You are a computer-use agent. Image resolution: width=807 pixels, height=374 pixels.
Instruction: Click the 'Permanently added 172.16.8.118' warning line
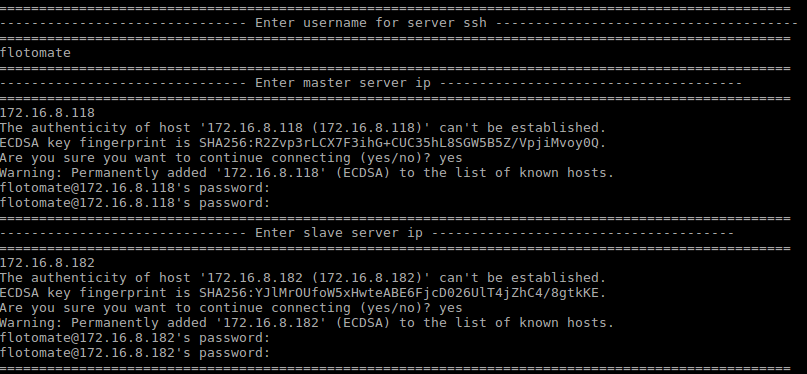[x=307, y=172]
